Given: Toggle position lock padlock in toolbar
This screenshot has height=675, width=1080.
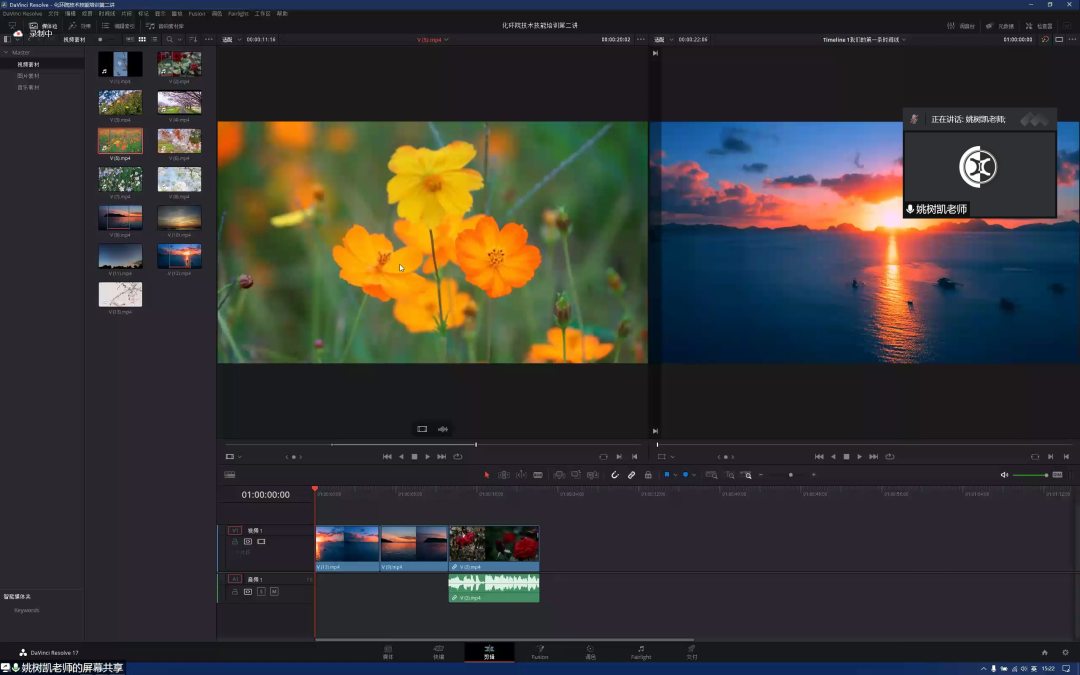Looking at the screenshot, I should pyautogui.click(x=648, y=475).
